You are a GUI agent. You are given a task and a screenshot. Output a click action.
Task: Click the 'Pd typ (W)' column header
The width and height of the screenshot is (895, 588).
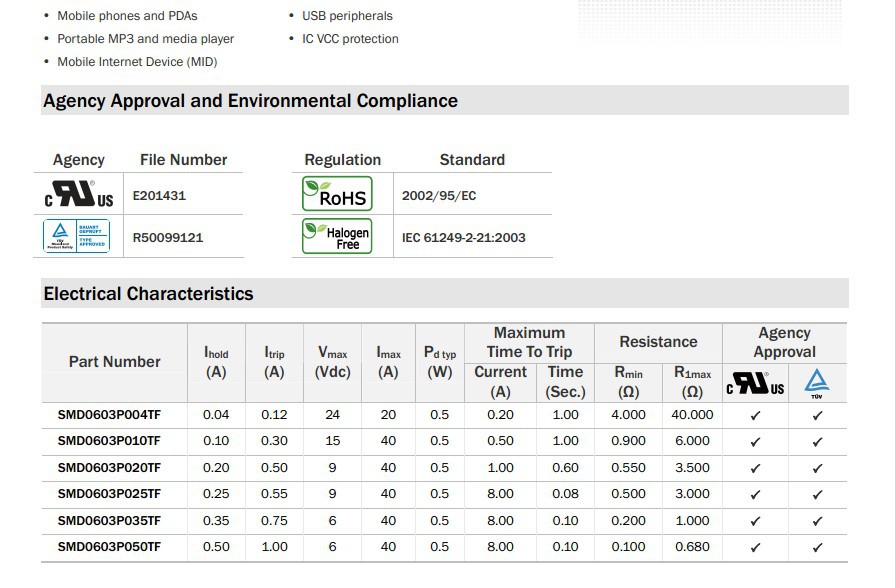[440, 362]
